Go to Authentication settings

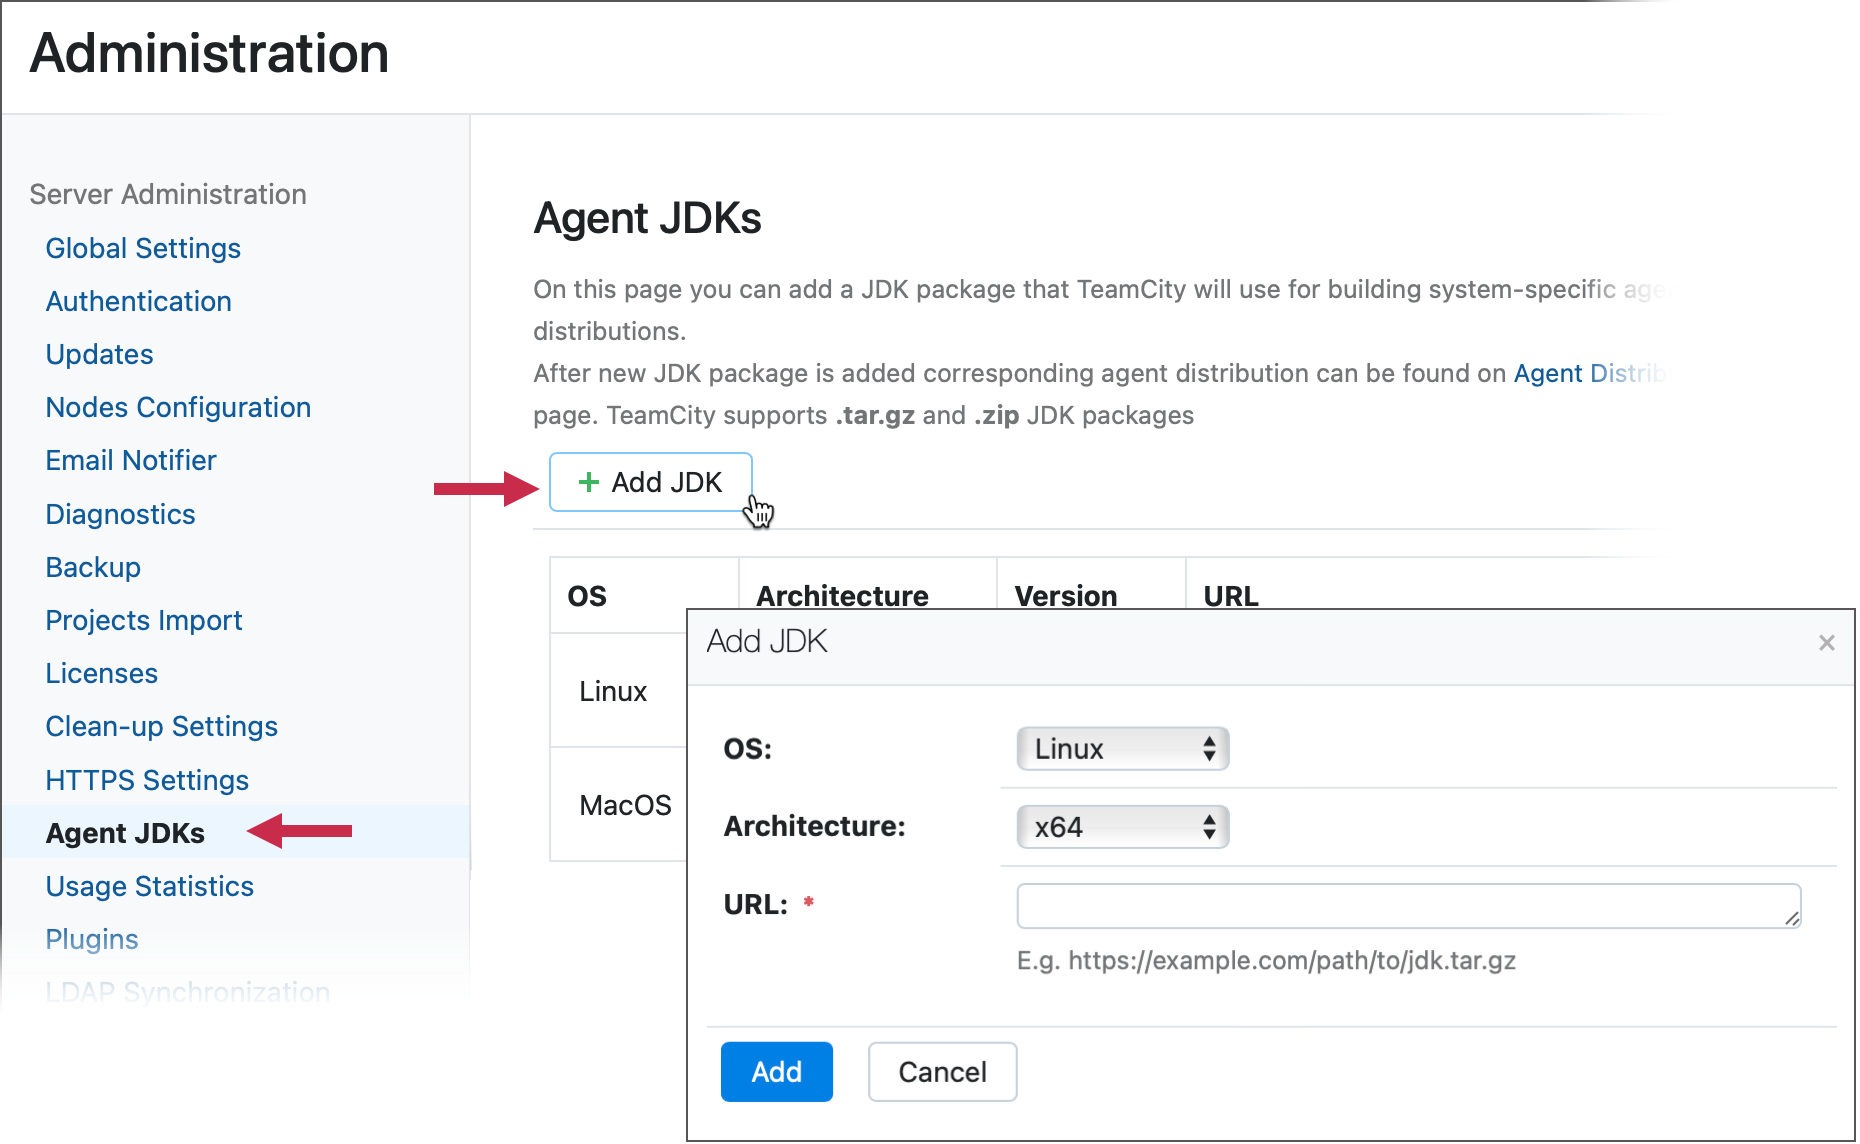pos(138,301)
